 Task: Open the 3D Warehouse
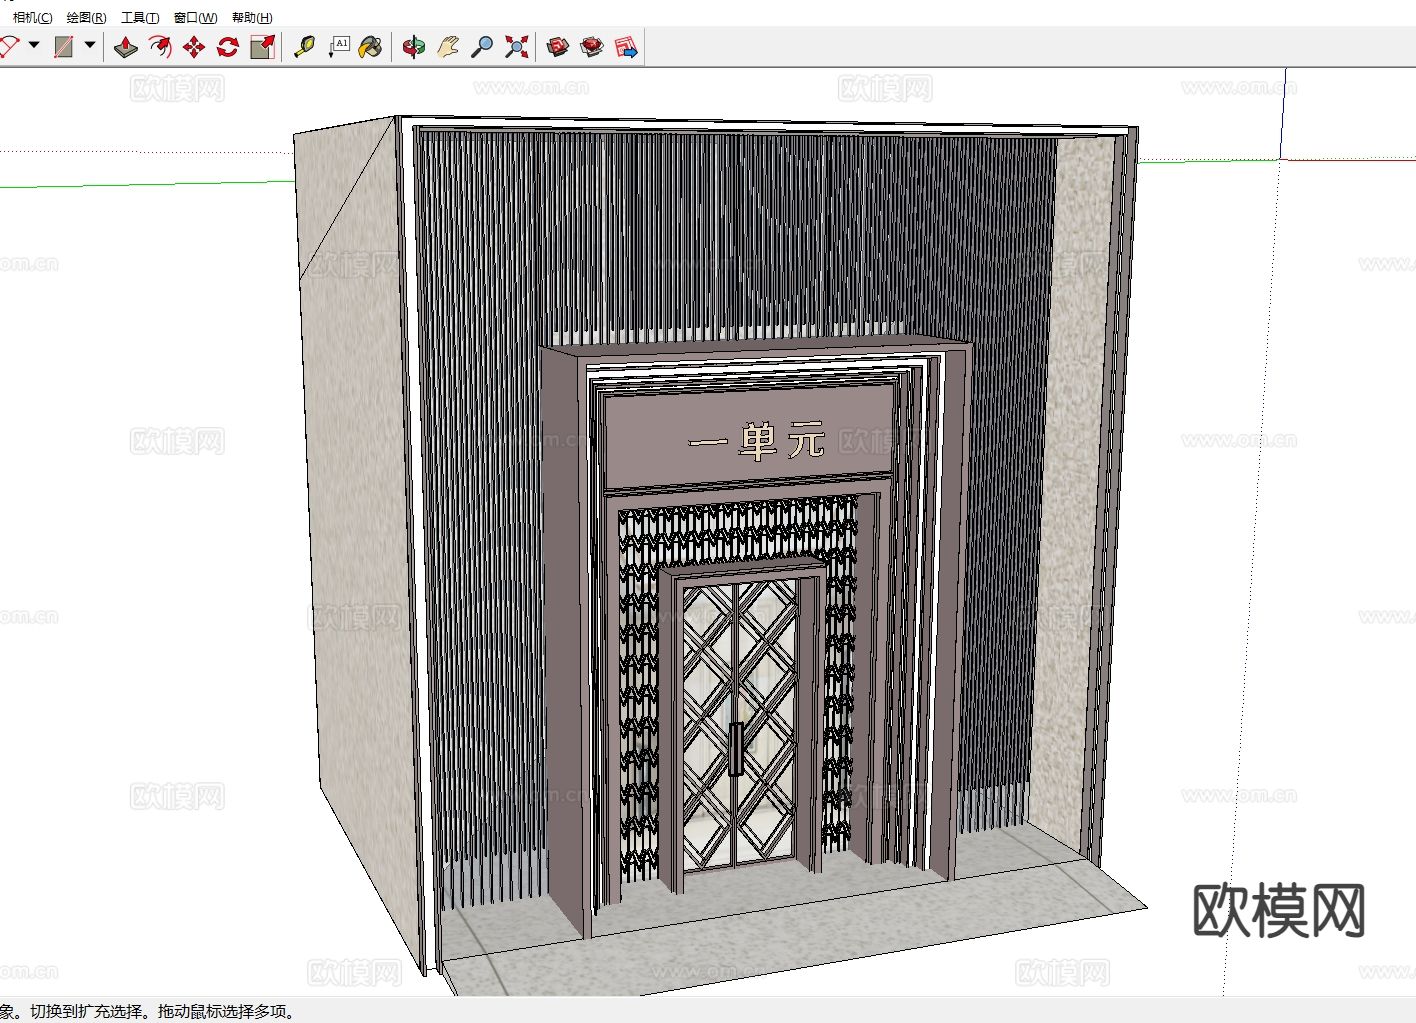coord(558,47)
